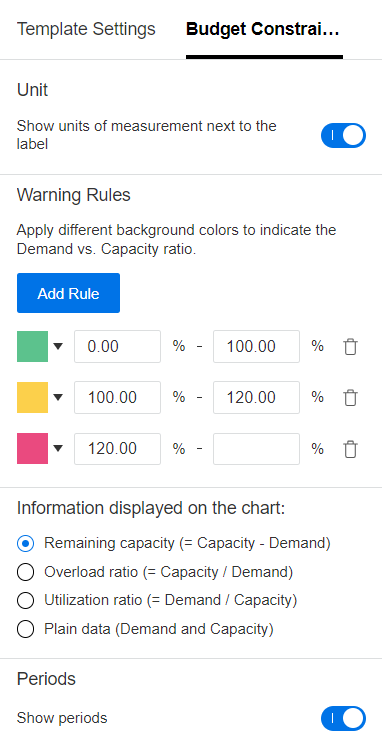Select Overload ratio radio option

pos(25,572)
